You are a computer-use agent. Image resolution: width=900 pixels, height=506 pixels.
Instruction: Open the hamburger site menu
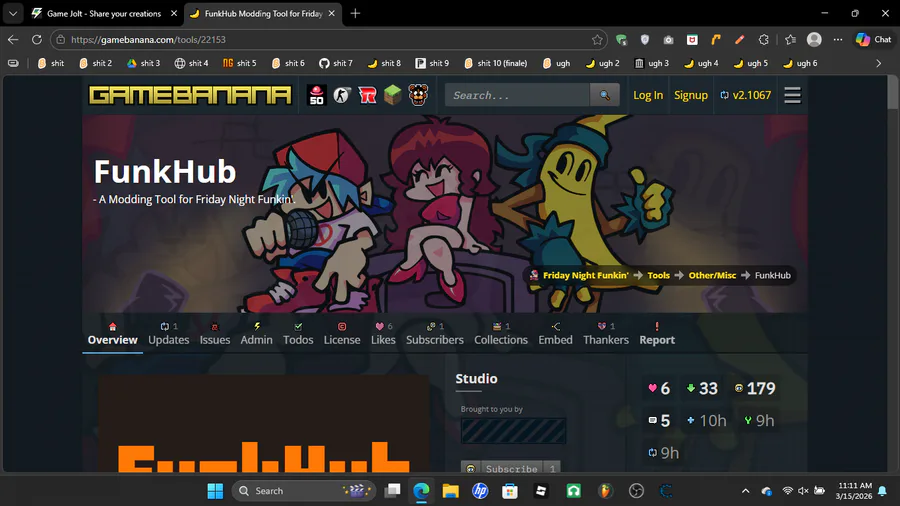tap(792, 95)
